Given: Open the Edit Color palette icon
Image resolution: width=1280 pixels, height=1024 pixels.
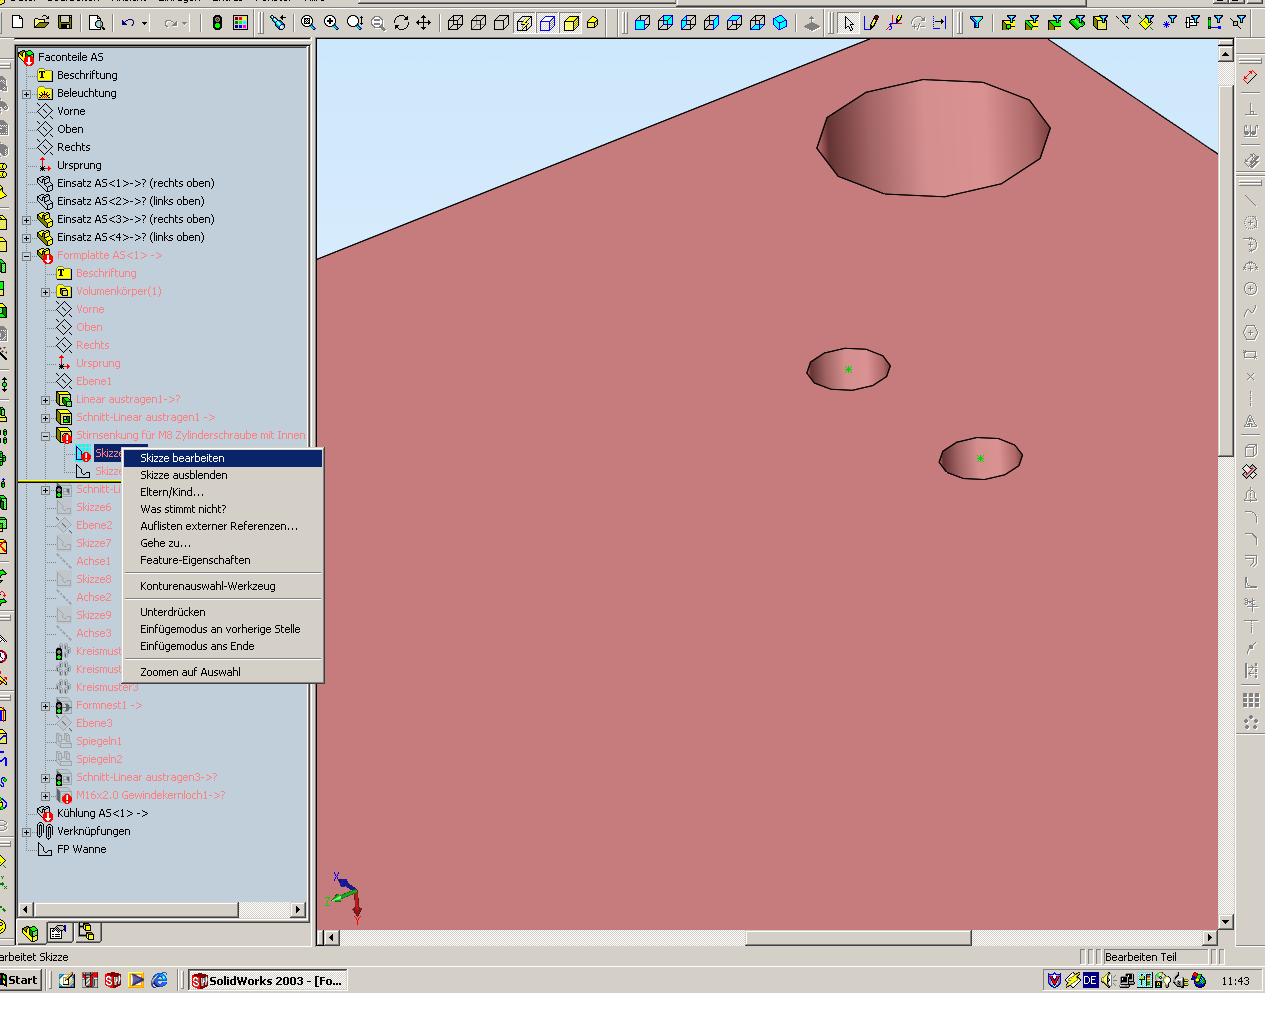Looking at the screenshot, I should click(x=240, y=22).
